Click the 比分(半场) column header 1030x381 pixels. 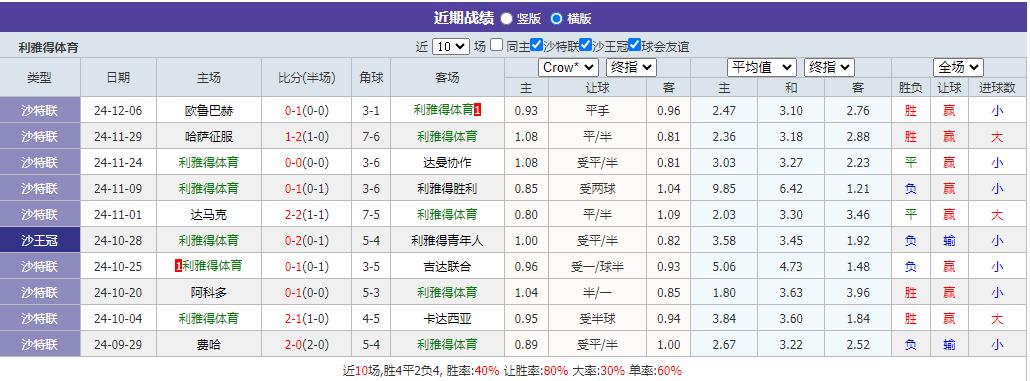pos(307,78)
